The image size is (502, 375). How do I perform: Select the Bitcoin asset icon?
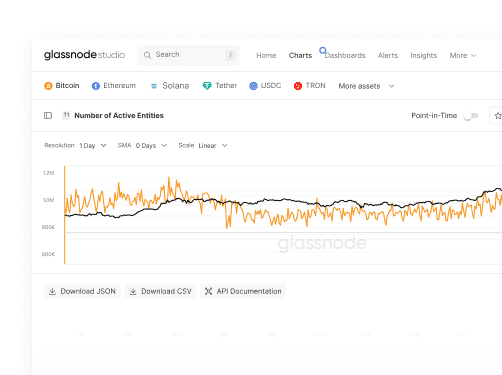click(x=48, y=86)
